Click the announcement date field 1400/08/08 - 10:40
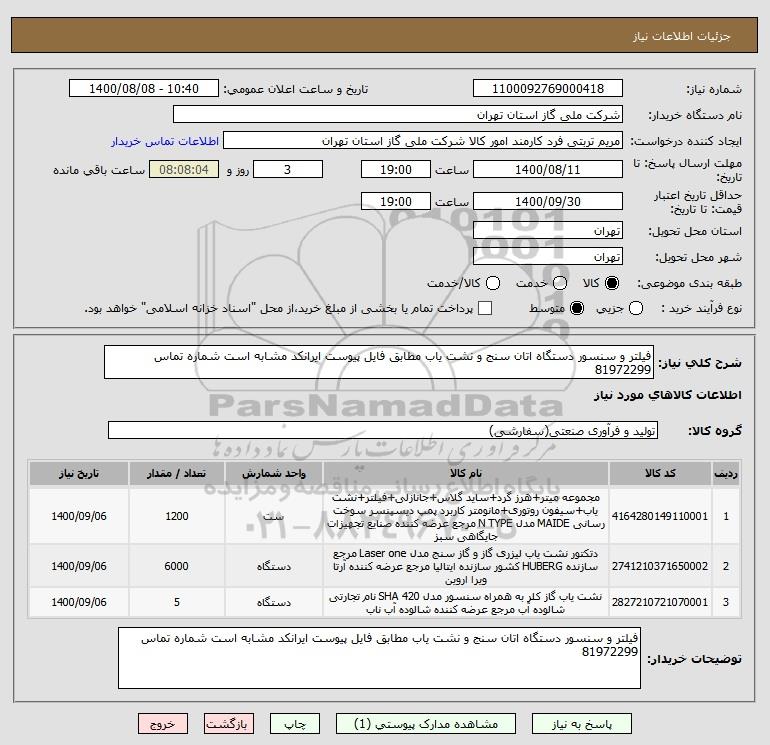The image size is (770, 745). pyautogui.click(x=144, y=89)
